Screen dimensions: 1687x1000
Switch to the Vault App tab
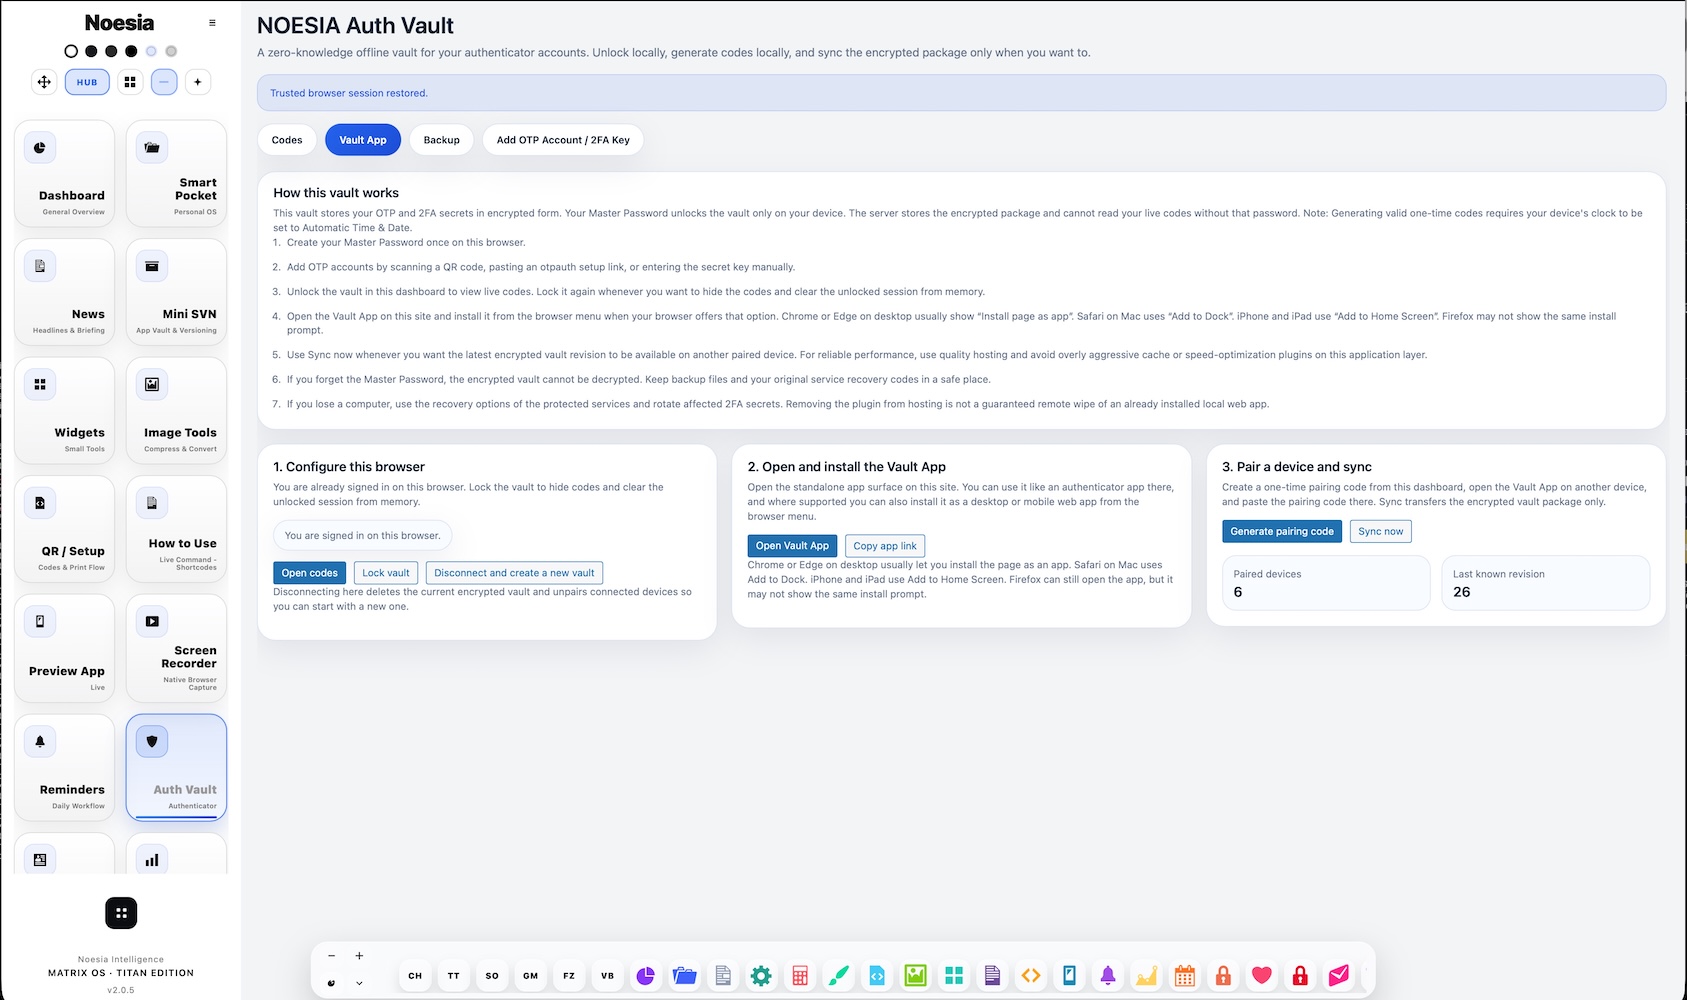[363, 140]
